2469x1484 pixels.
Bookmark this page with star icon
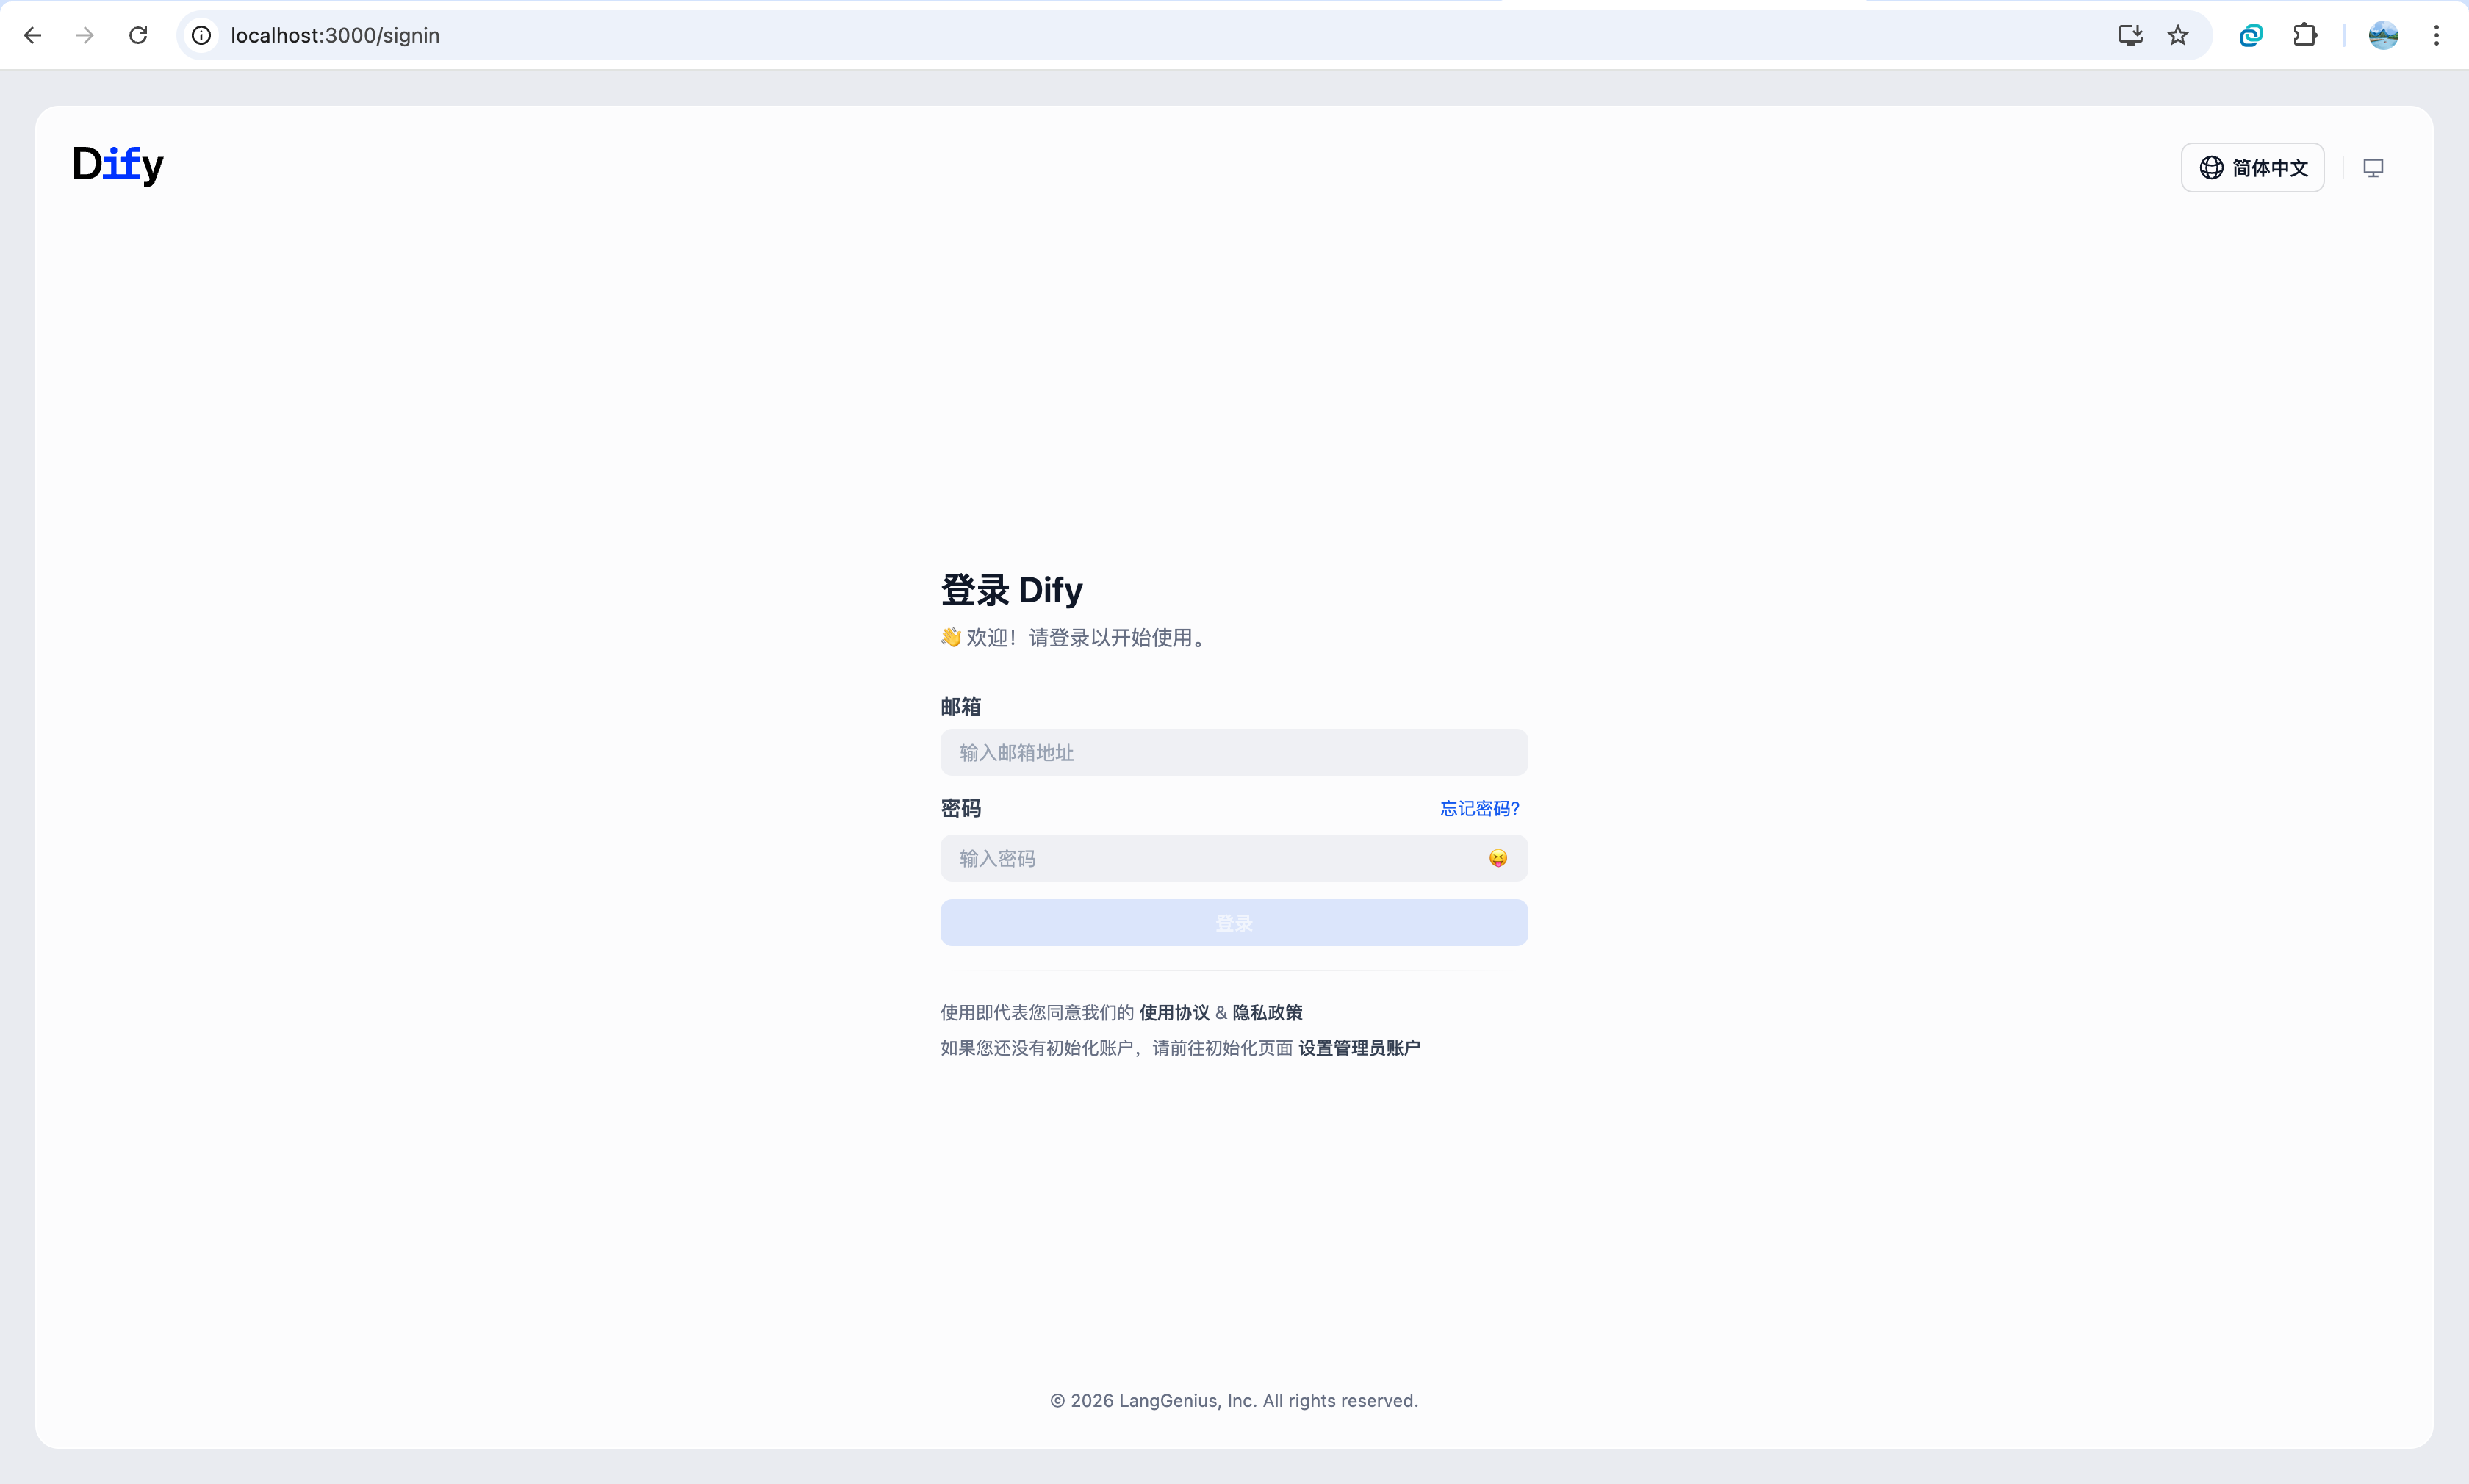pos(2178,36)
